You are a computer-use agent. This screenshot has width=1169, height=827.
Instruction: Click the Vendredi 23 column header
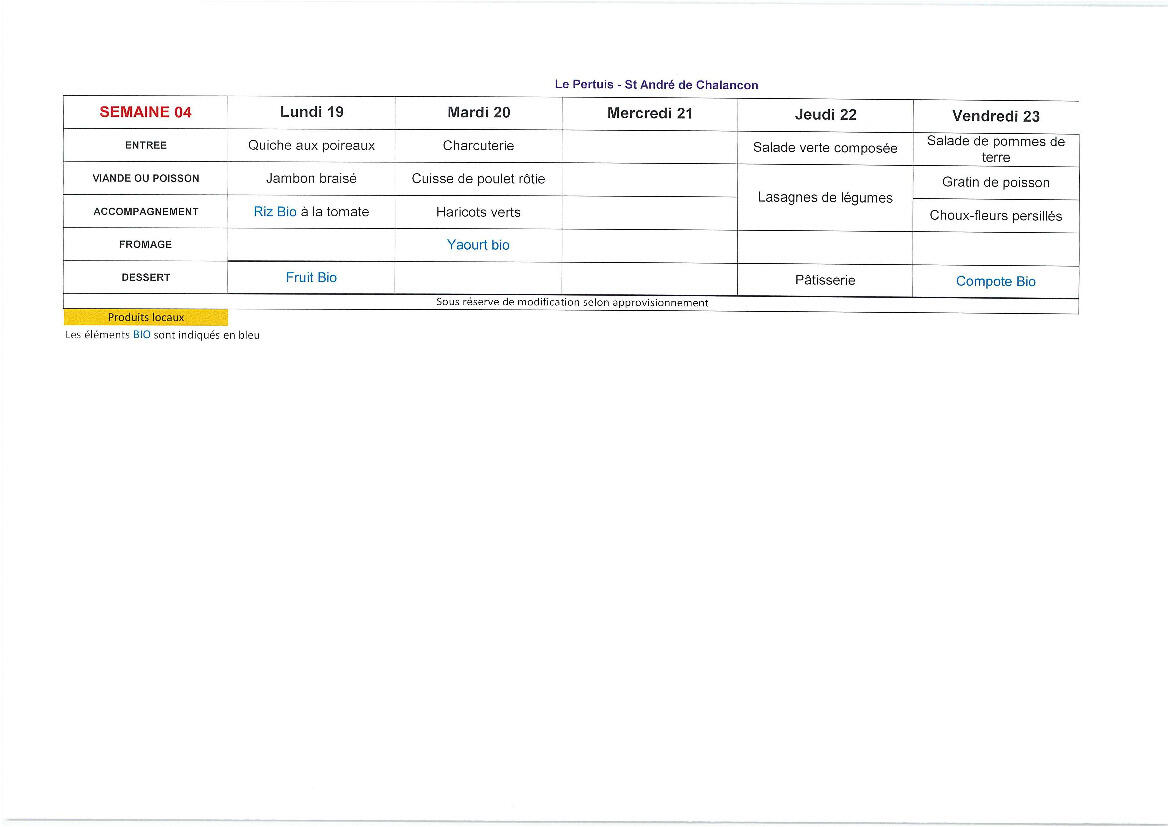pos(995,116)
